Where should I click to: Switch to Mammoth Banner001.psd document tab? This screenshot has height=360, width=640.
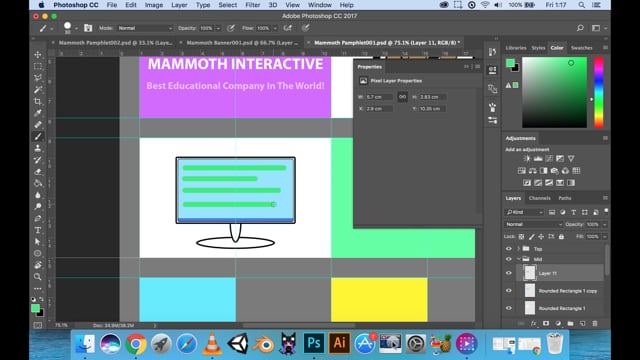point(242,42)
